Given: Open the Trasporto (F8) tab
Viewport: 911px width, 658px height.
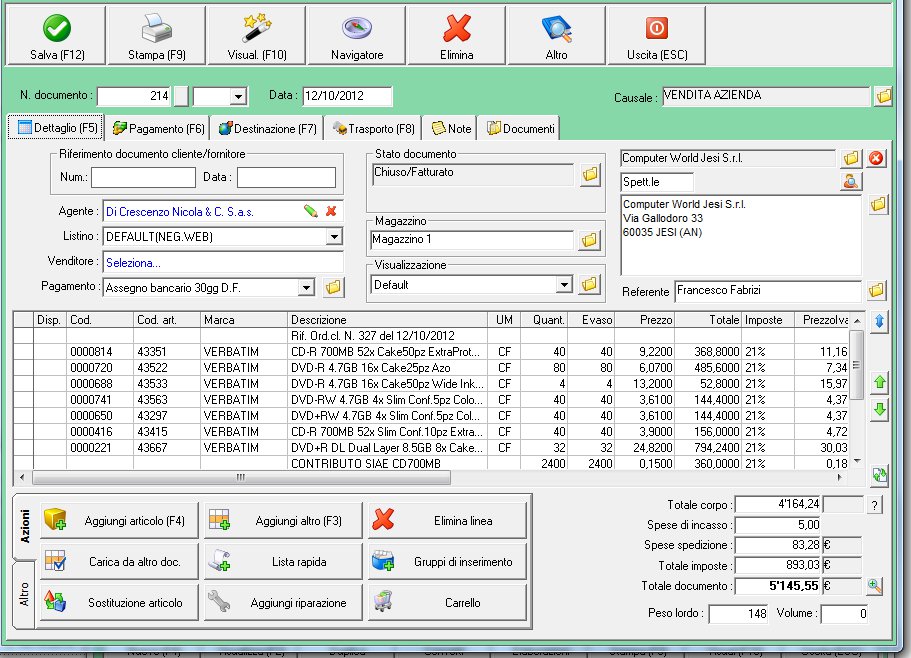Looking at the screenshot, I should (374, 128).
